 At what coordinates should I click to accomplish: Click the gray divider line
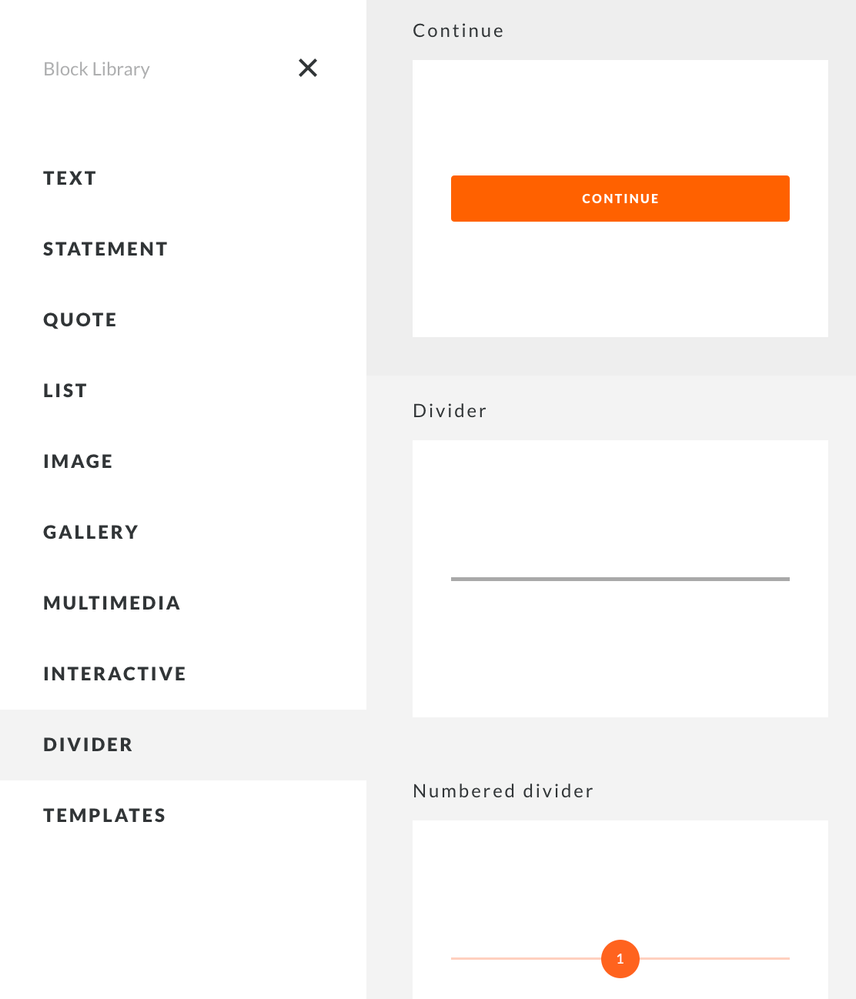pyautogui.click(x=620, y=579)
